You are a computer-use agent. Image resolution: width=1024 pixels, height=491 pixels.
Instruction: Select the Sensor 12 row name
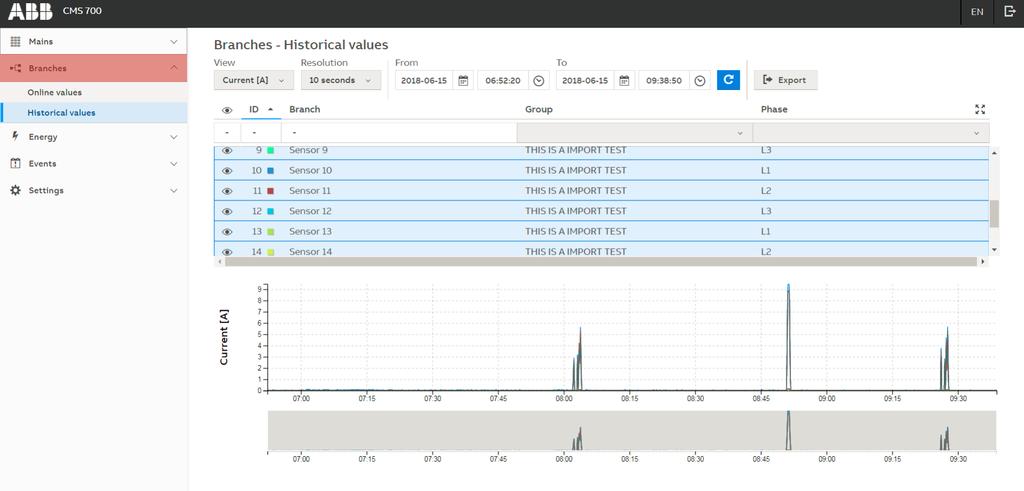(x=310, y=211)
